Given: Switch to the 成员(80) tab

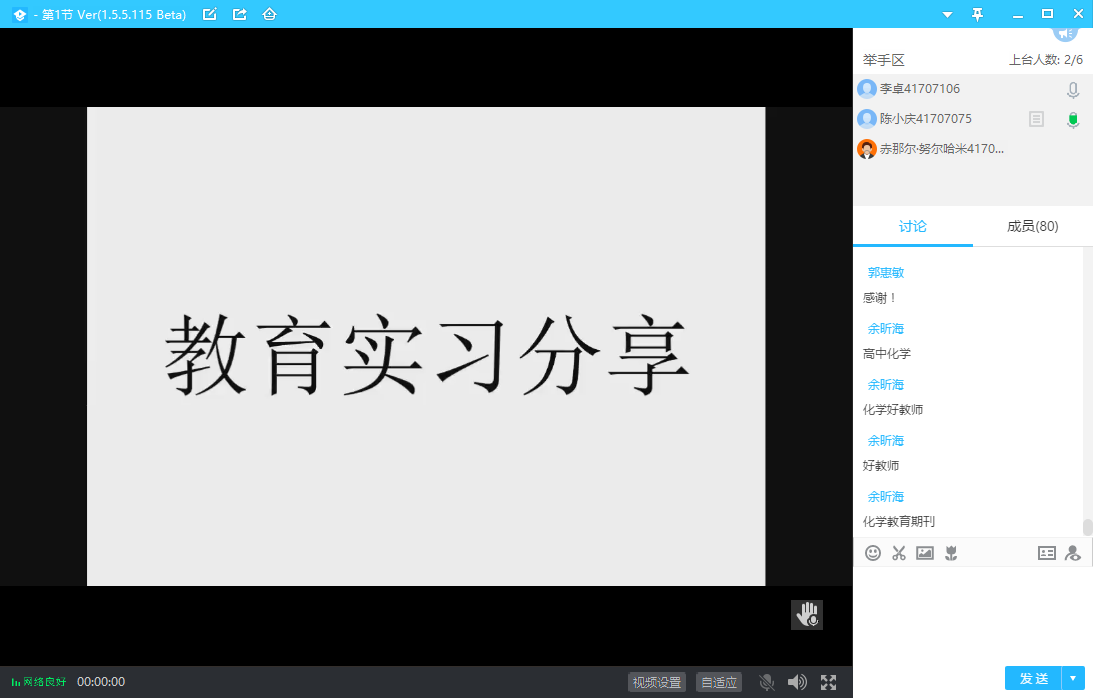Looking at the screenshot, I should (1032, 226).
